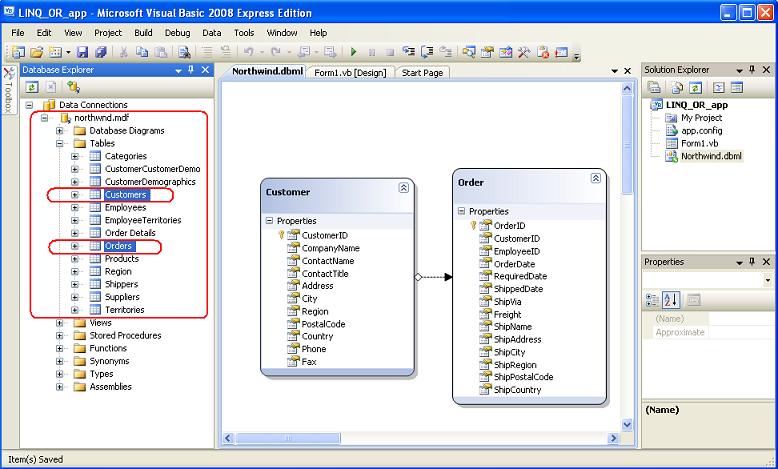Pin the Database Explorer with auto-hide pin

[191, 70]
